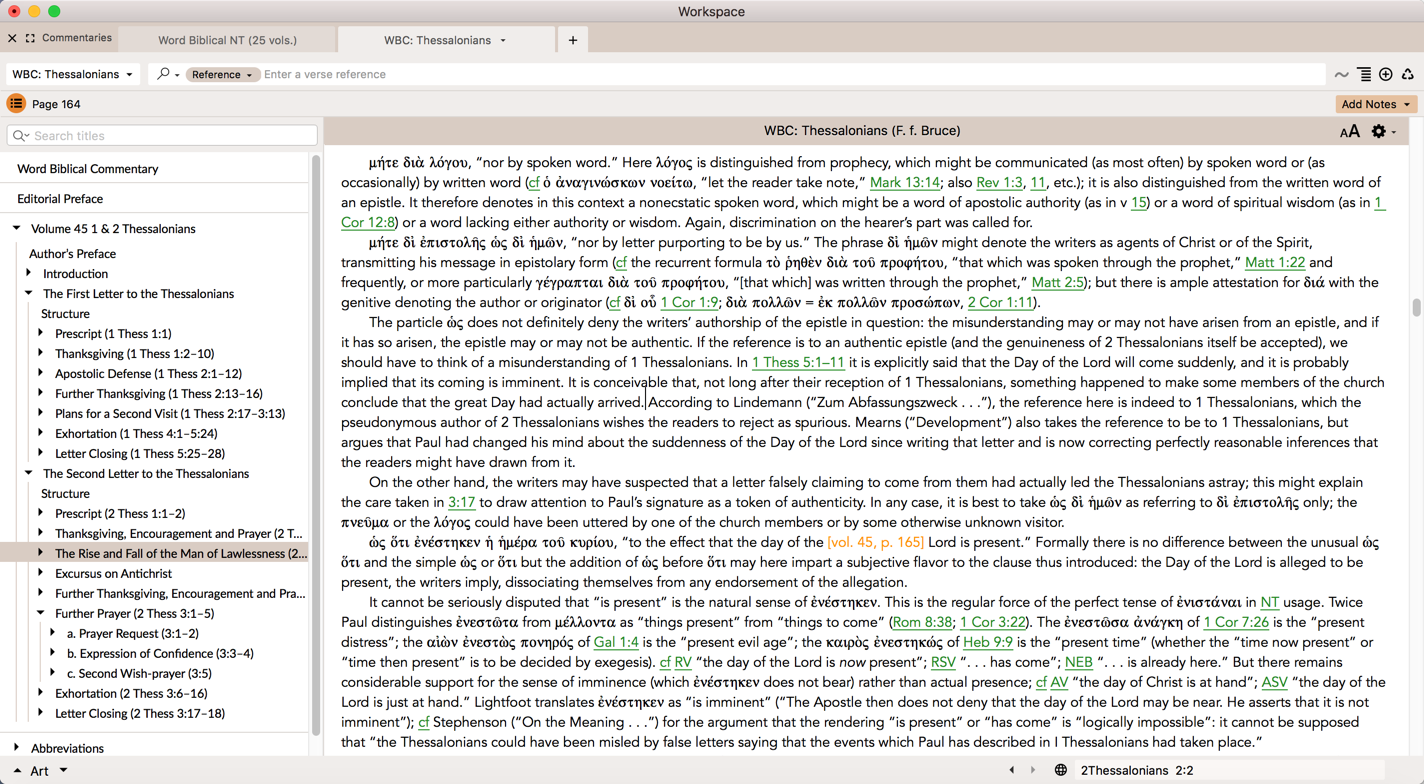1424x784 pixels.
Task: Collapse The Second Letter to the Thessalonians
Action: (29, 473)
